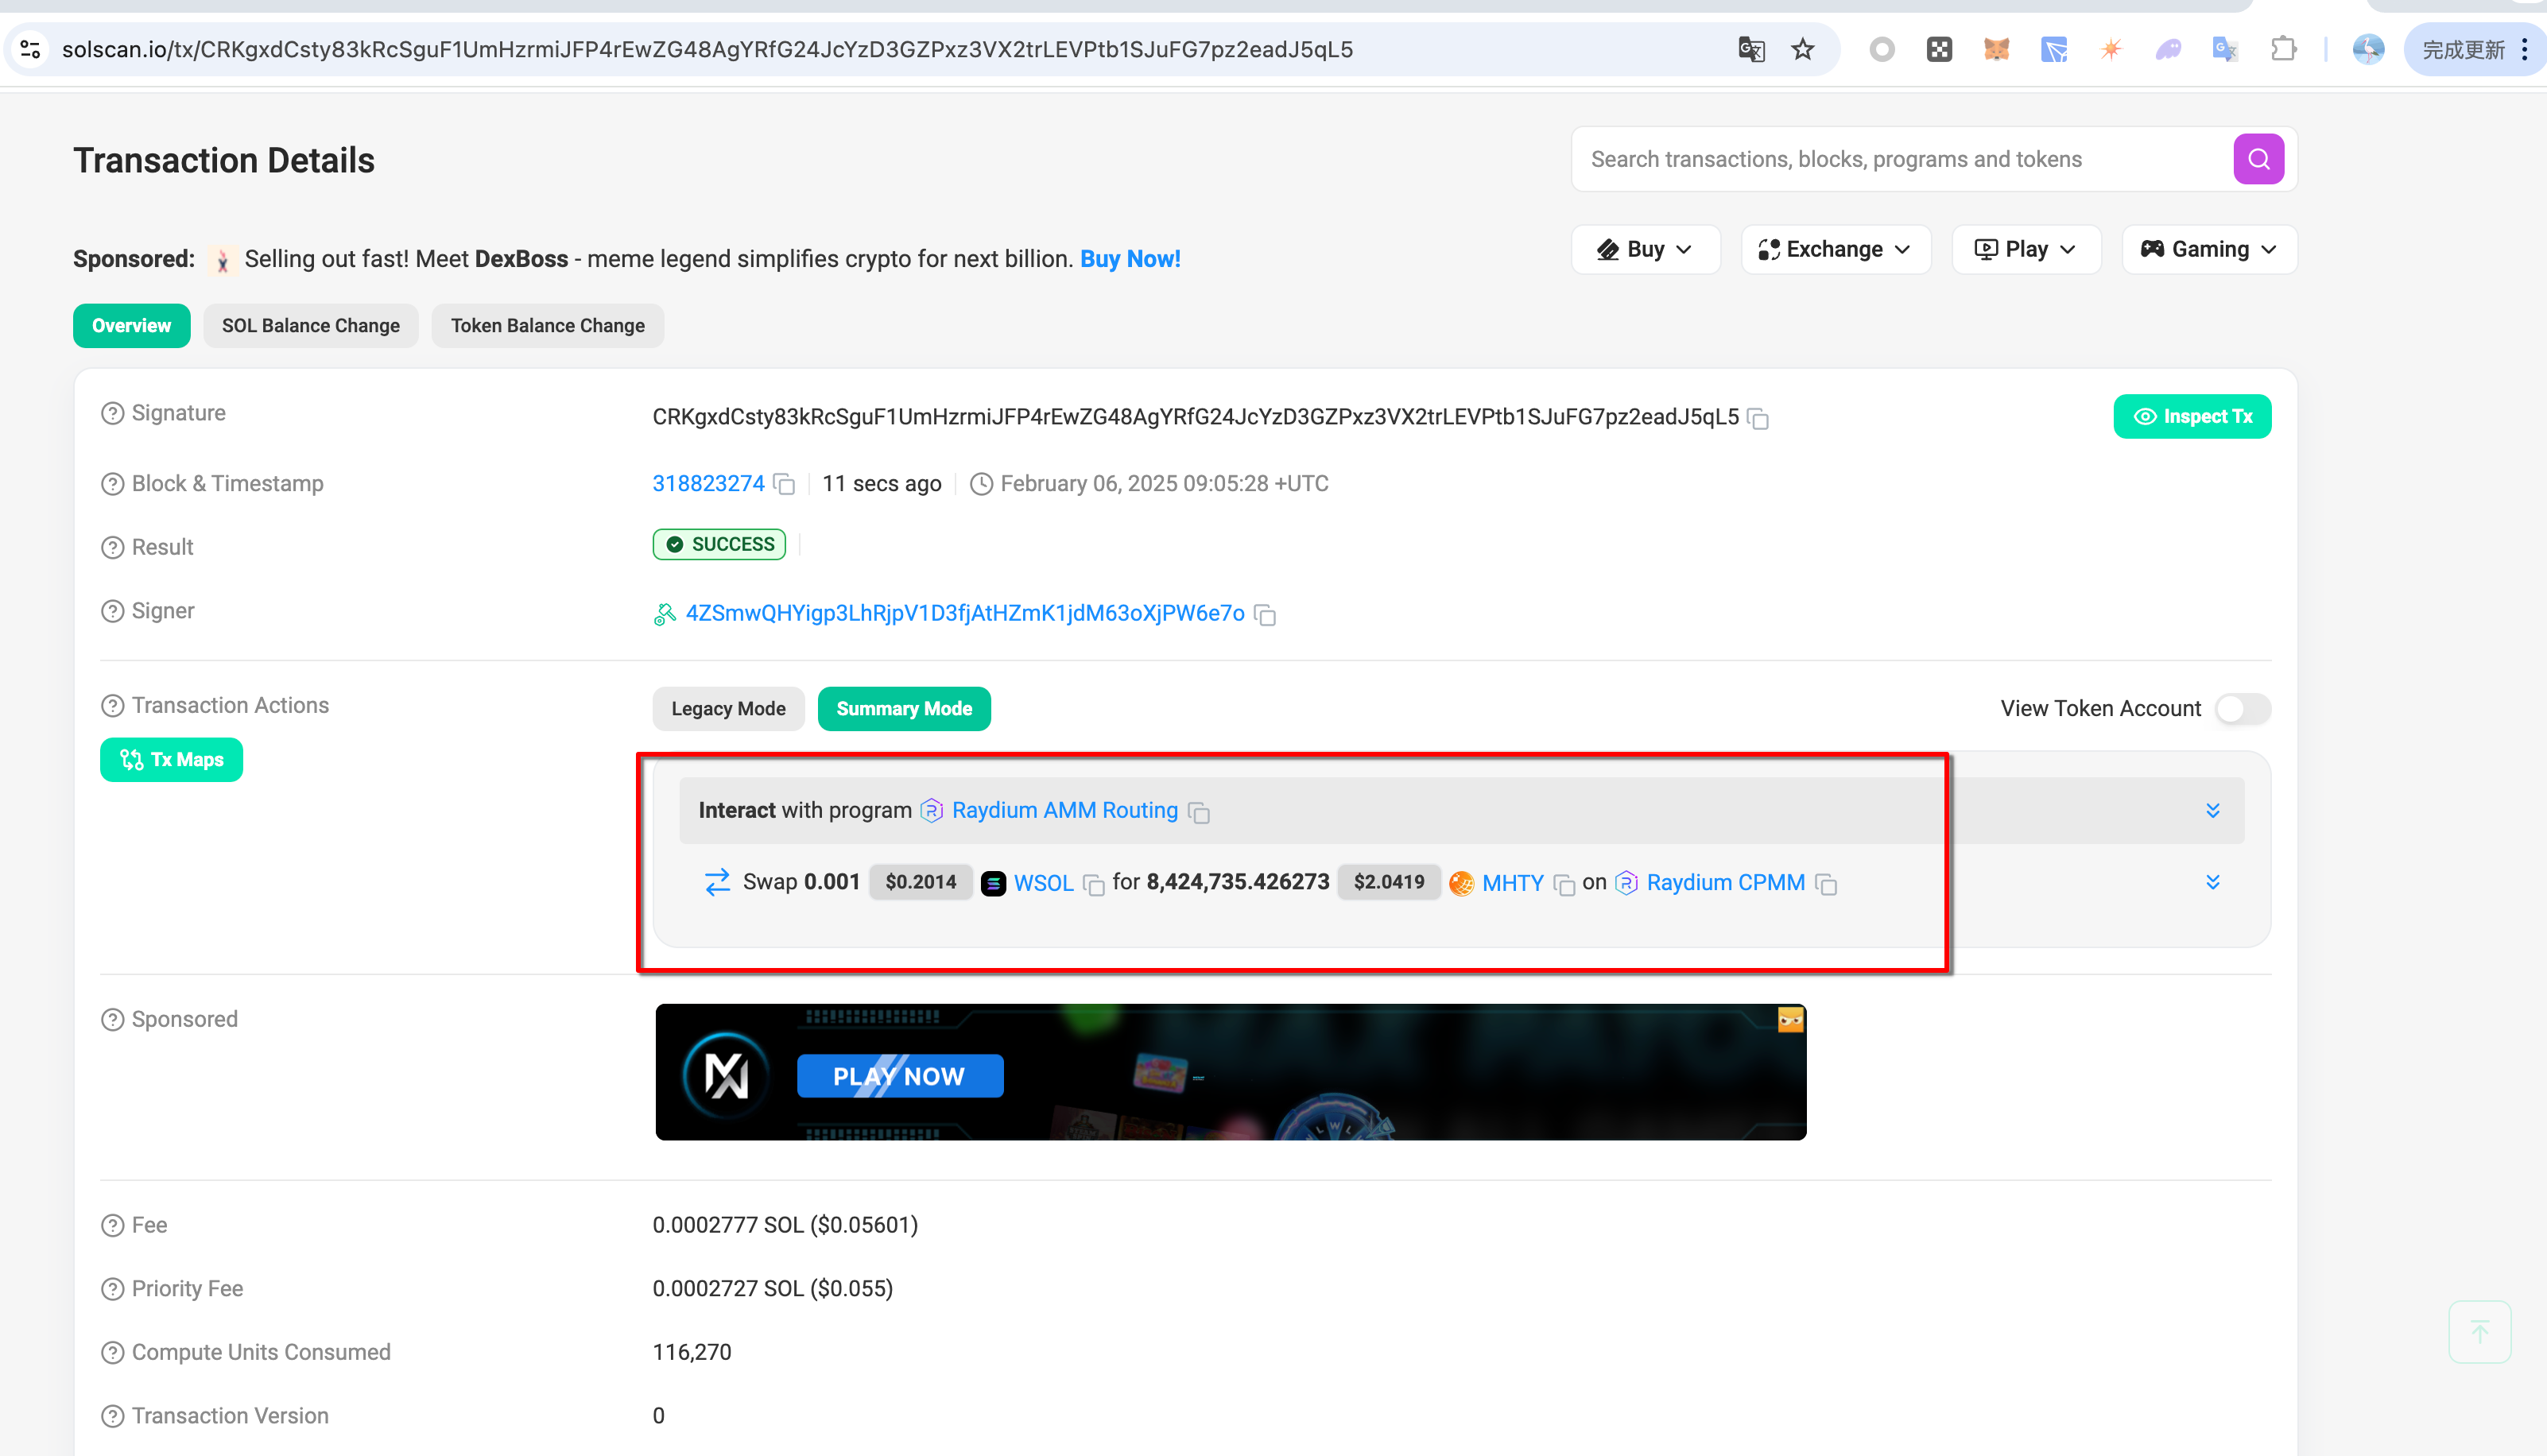The height and width of the screenshot is (1456, 2547).
Task: Copy the transaction signature
Action: pyautogui.click(x=1758, y=419)
